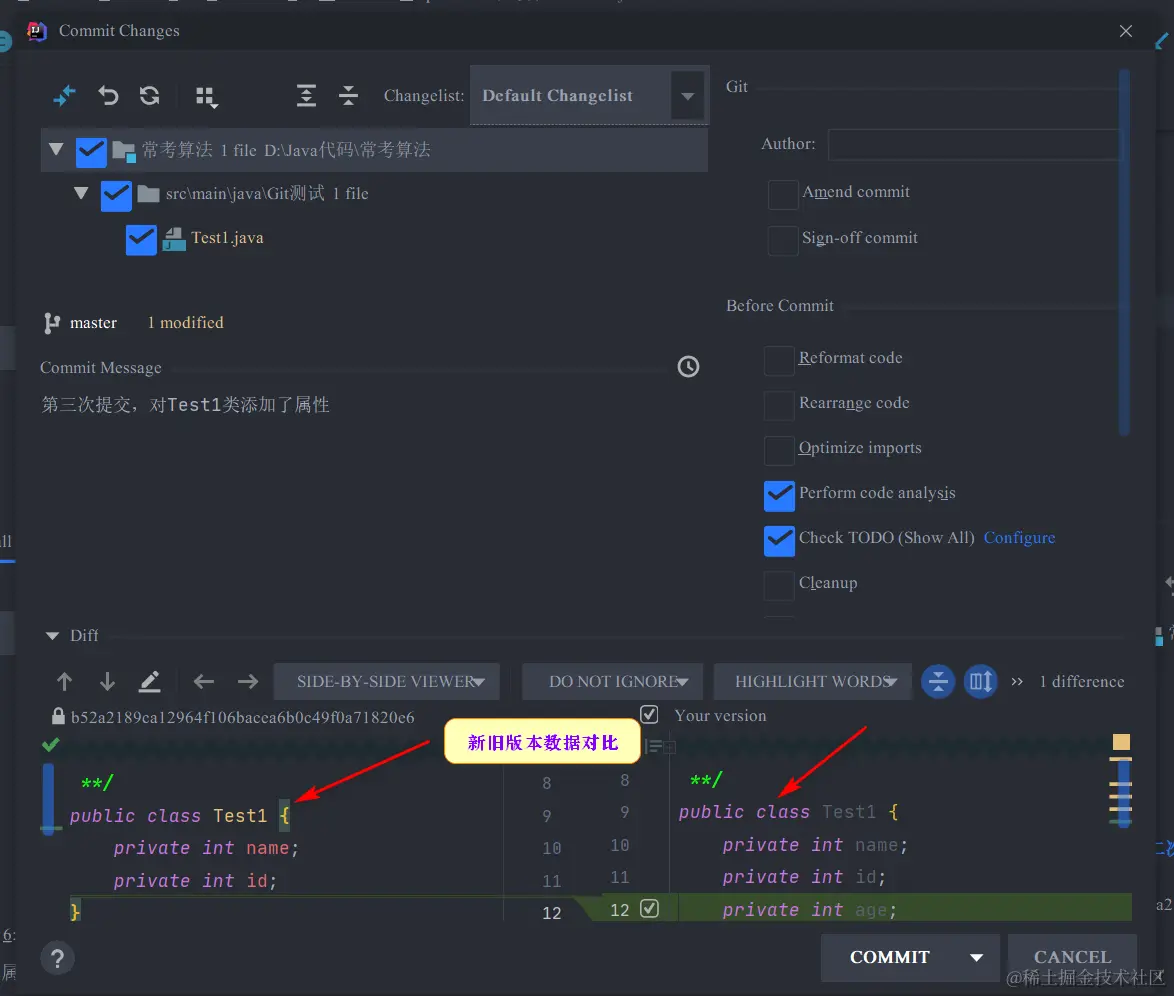Enable Optimize imports checkbox
The width and height of the screenshot is (1174, 996).
pyautogui.click(x=779, y=450)
